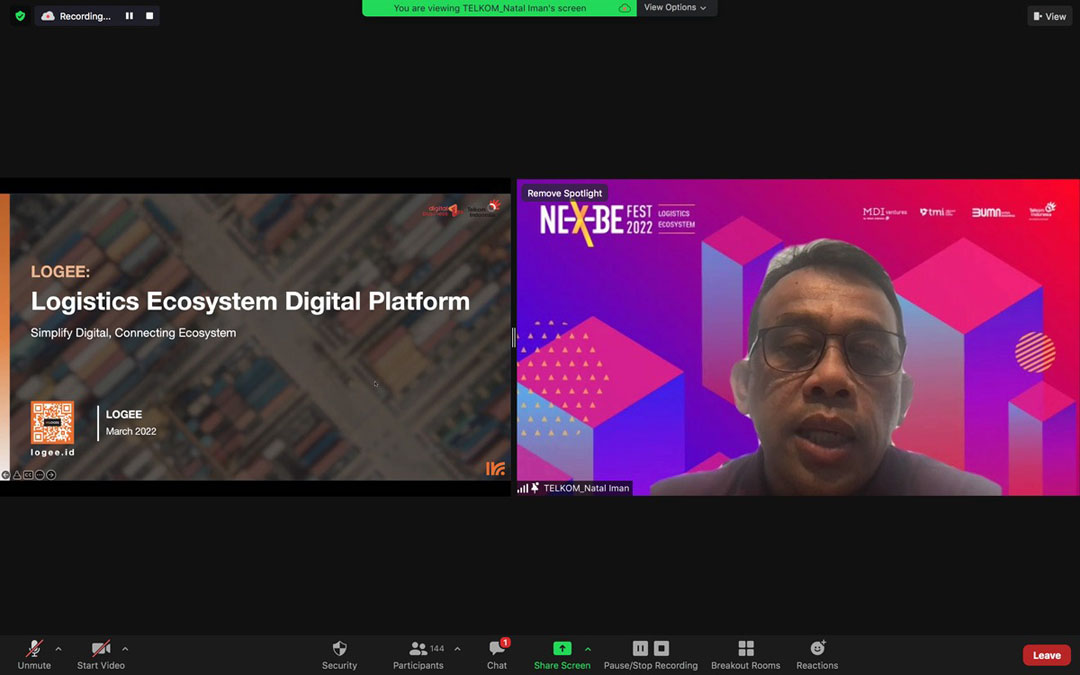1080x675 pixels.
Task: Stop recording from the bottom toolbar
Action: (661, 648)
